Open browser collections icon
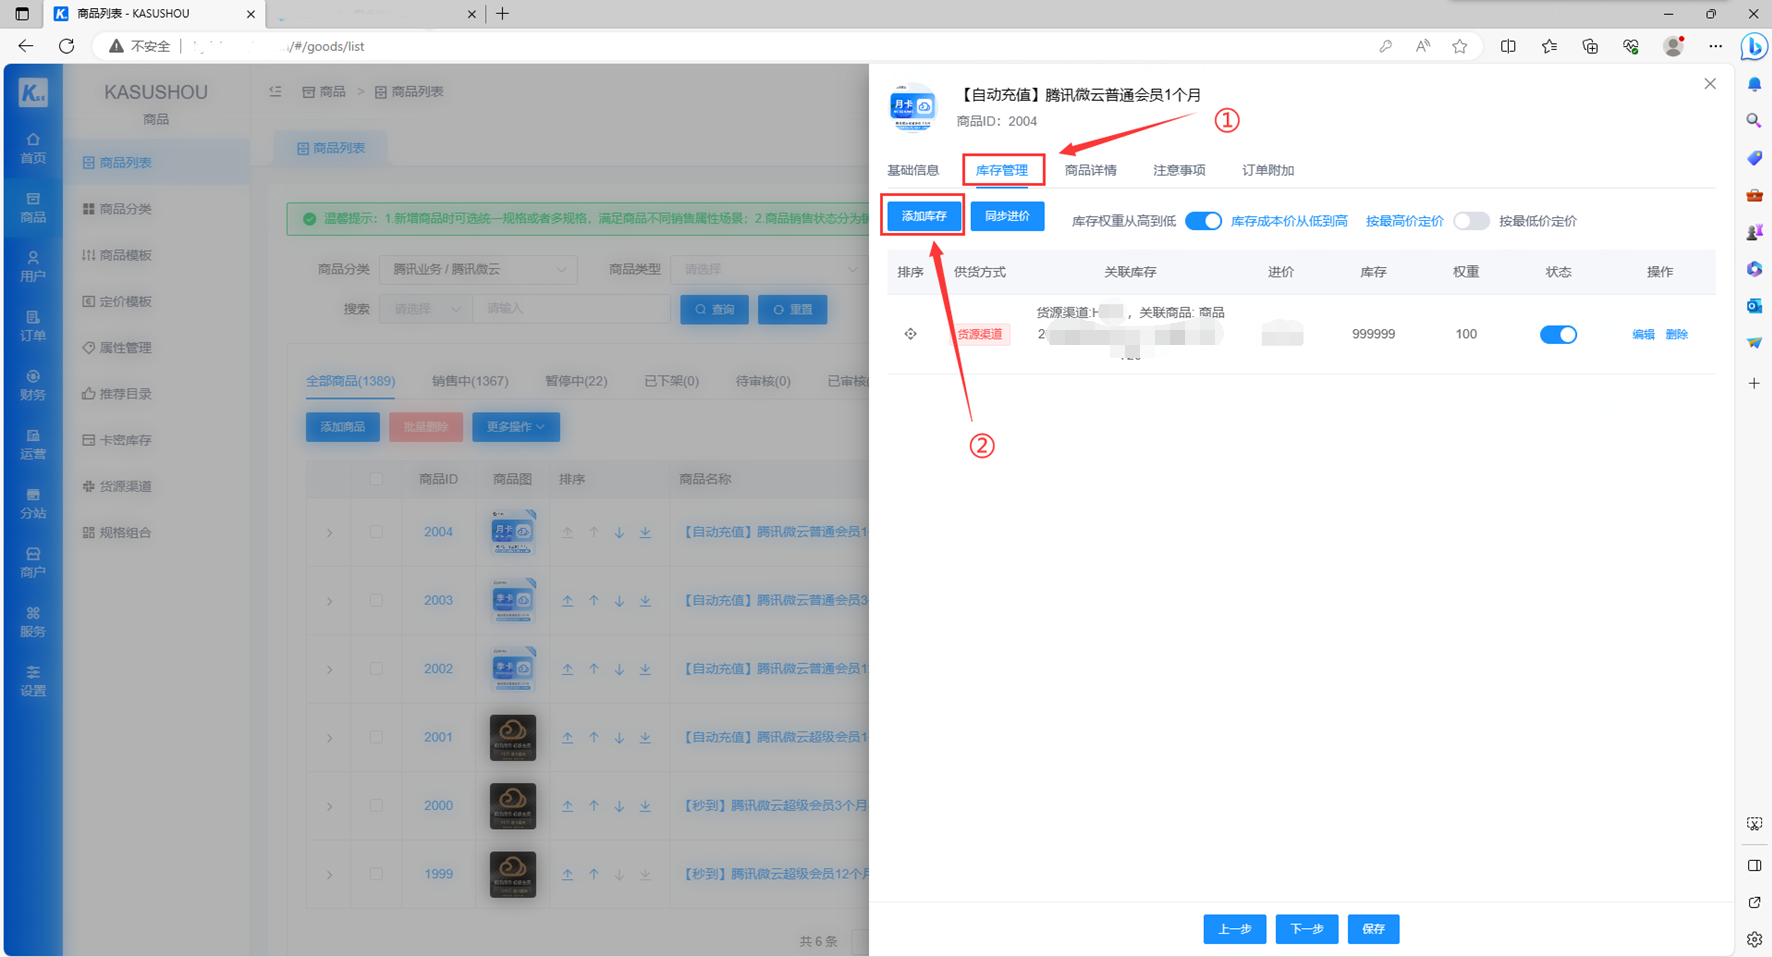The image size is (1772, 957). pyautogui.click(x=1590, y=46)
